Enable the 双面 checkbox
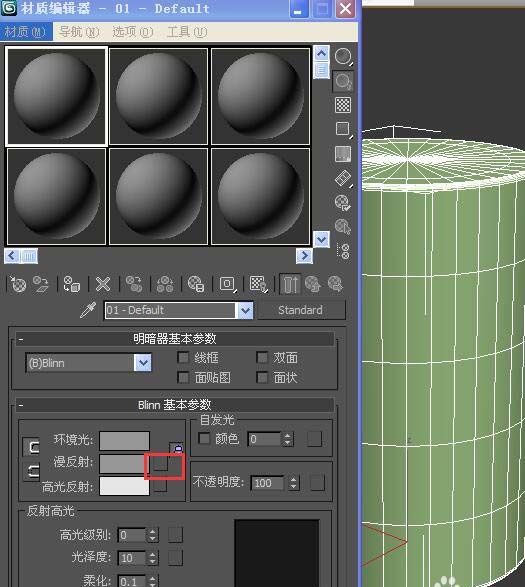525x587 pixels. [x=262, y=358]
